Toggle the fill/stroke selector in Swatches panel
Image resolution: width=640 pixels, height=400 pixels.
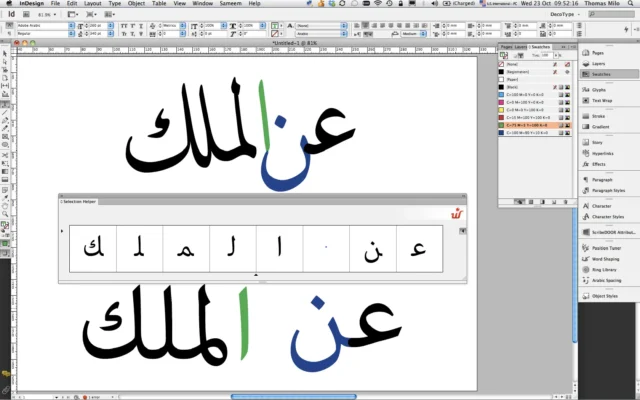click(504, 56)
